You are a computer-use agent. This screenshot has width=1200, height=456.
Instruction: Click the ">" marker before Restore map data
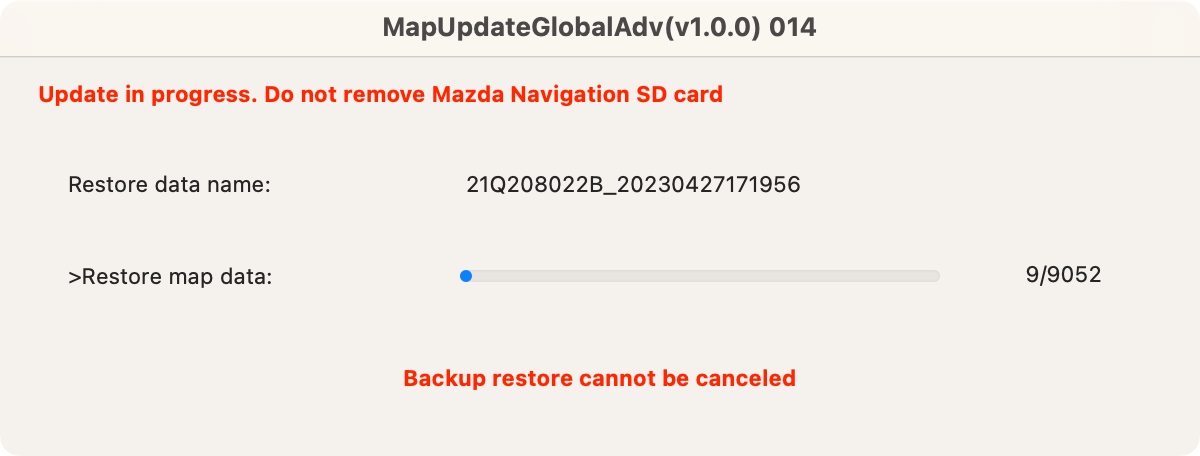[x=74, y=278]
